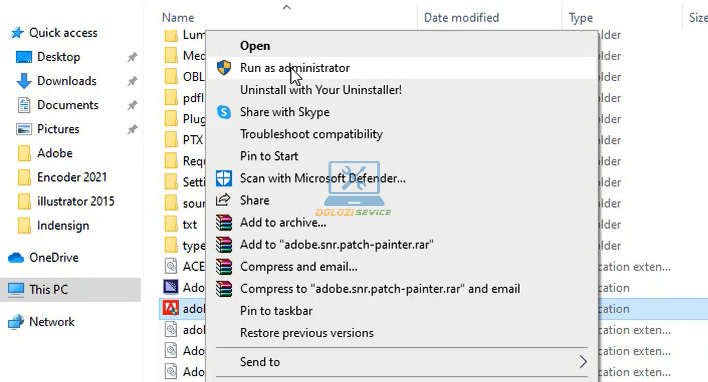This screenshot has width=708, height=382.
Task: Choose Scan with Microsoft Defender...
Action: [x=323, y=178]
